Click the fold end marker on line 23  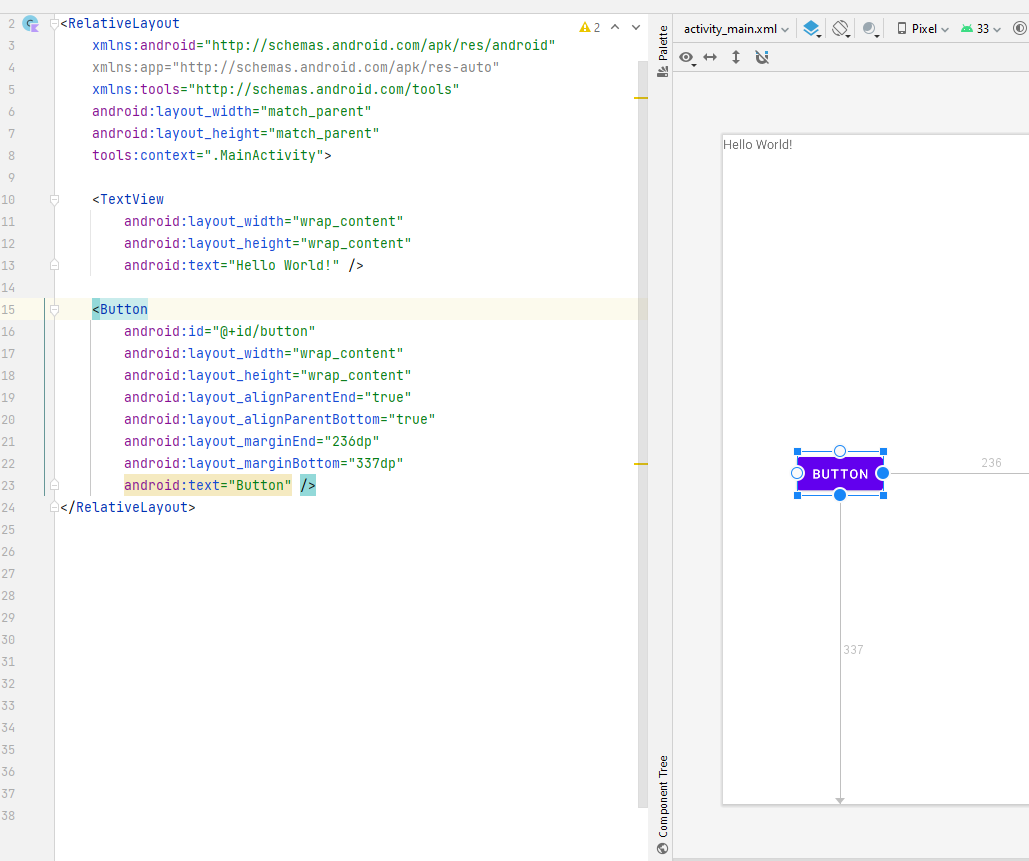[x=54, y=485]
